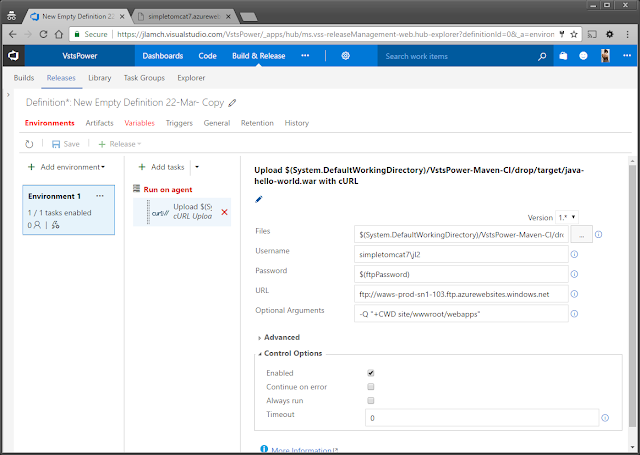Switch to the simpletomcat7.azurewebsites browser tab
This screenshot has height=455, width=640.
click(184, 17)
